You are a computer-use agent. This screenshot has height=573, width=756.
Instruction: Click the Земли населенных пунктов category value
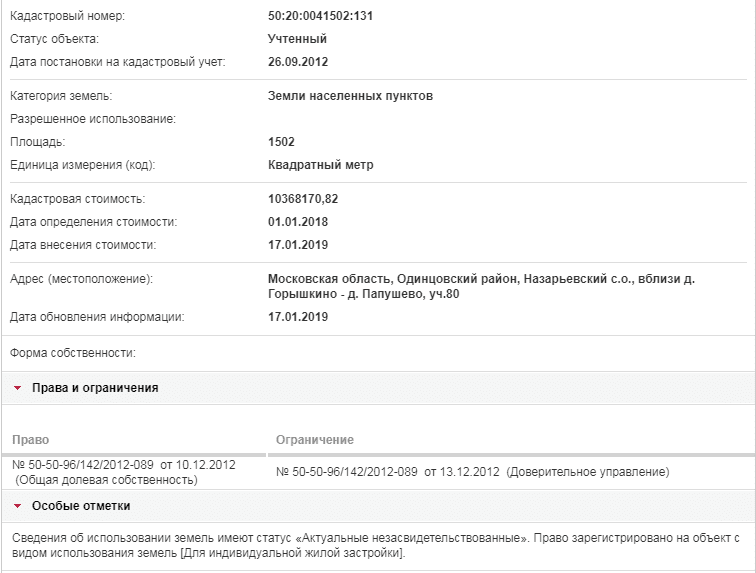351,96
